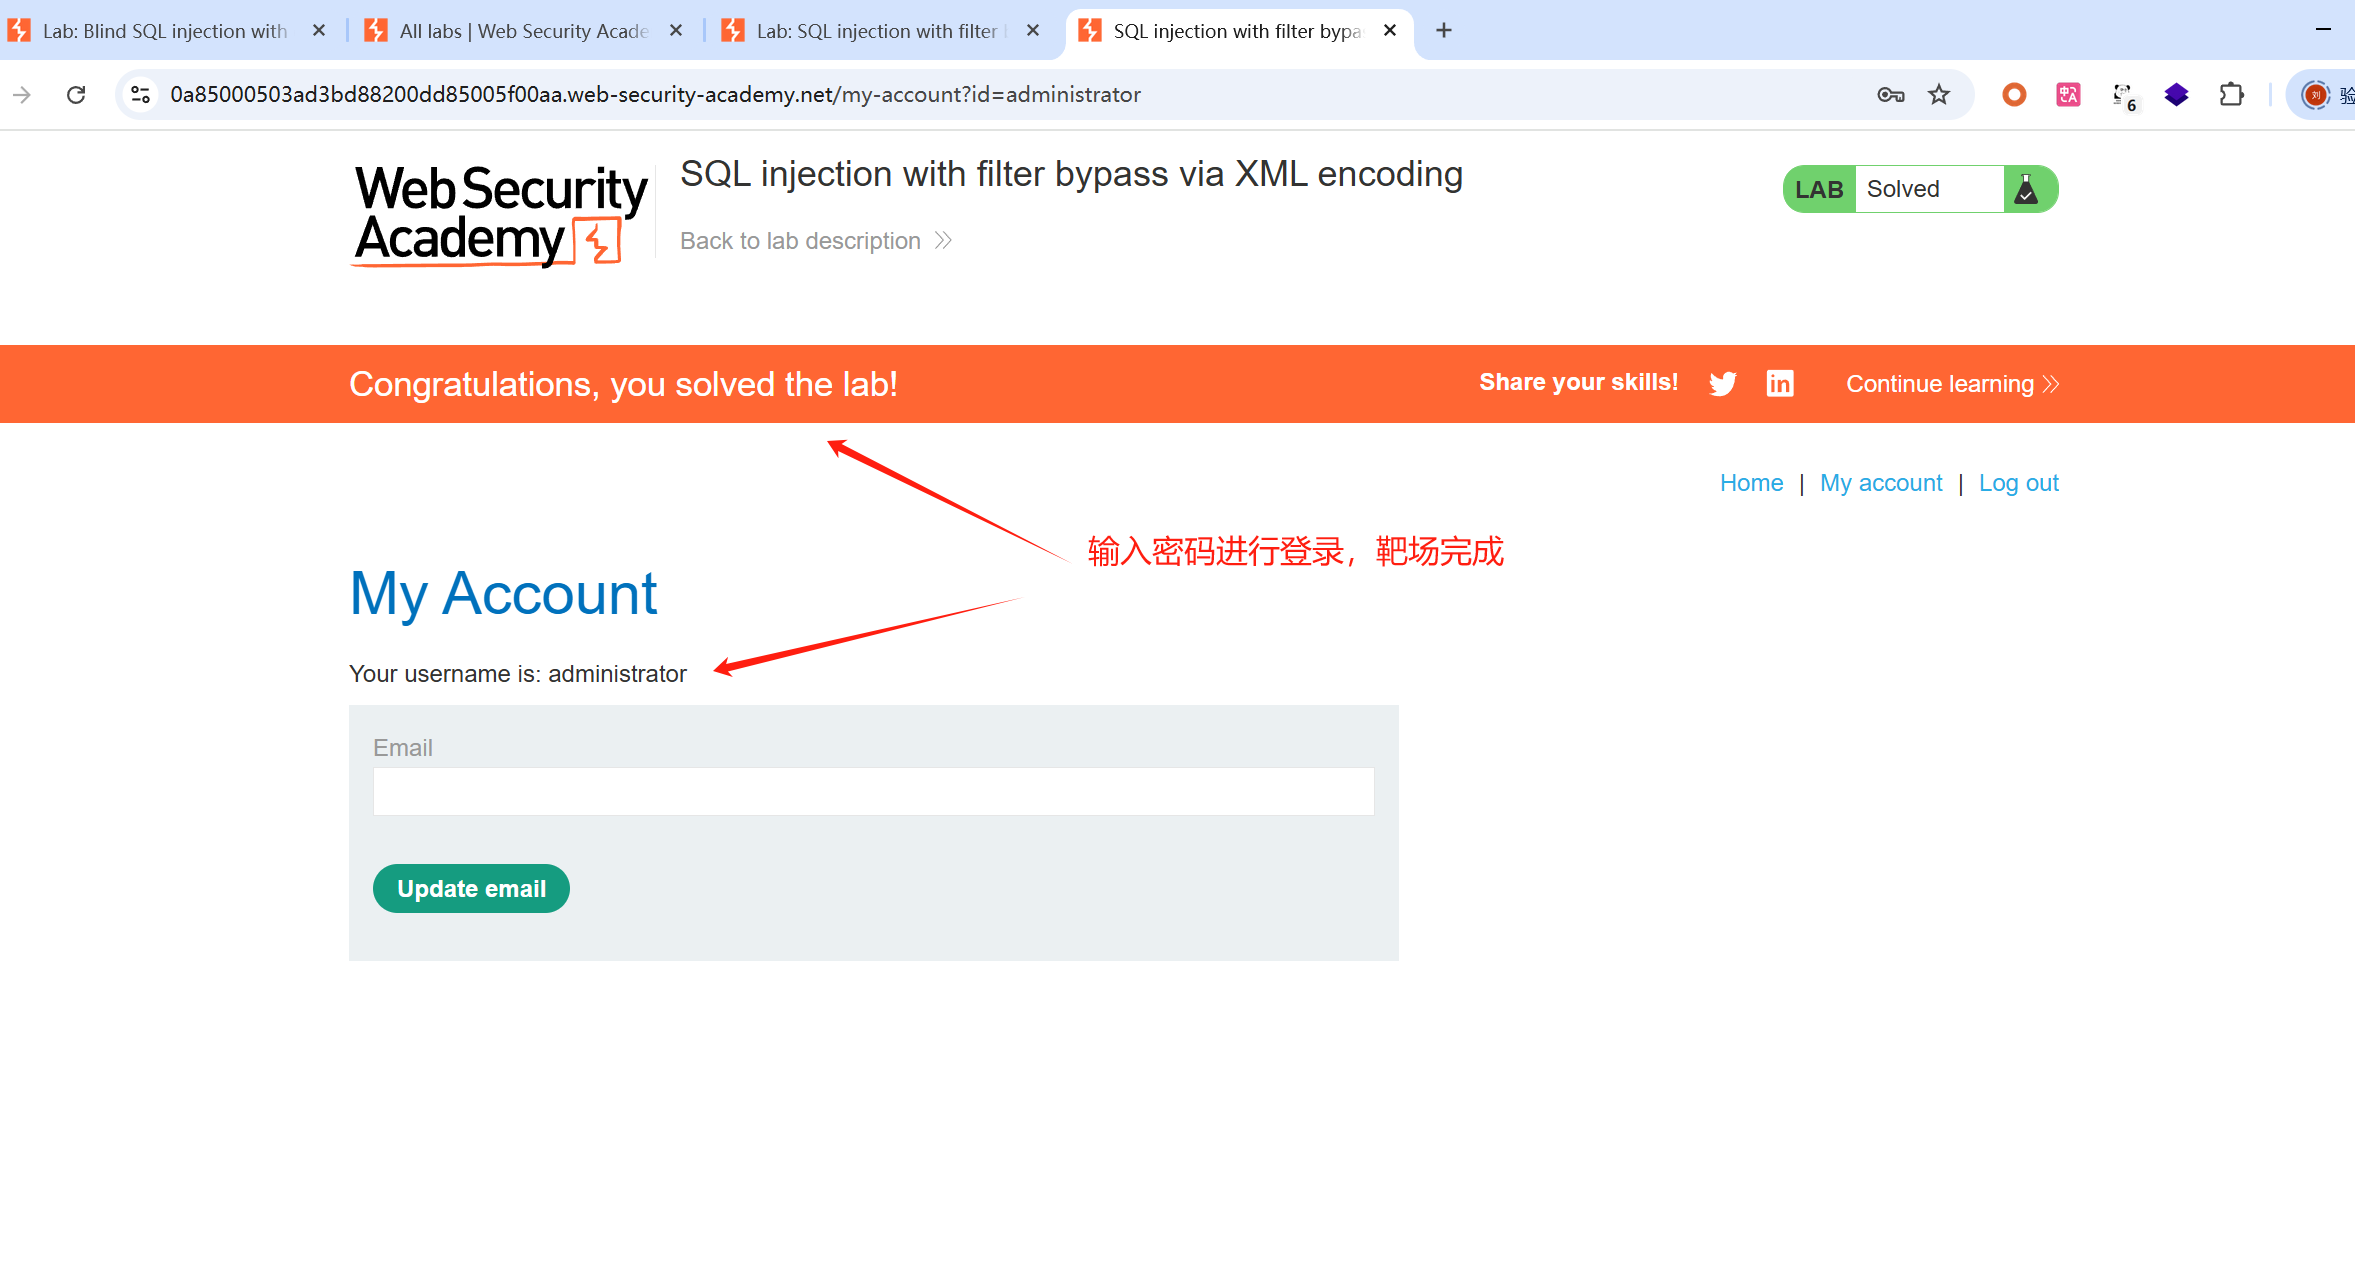Open a new browser tab
The height and width of the screenshot is (1287, 2355).
point(1444,31)
